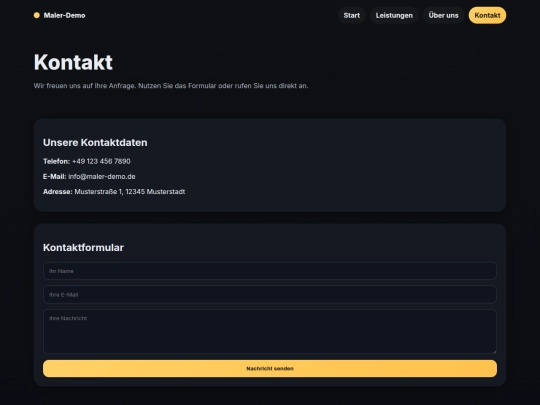Click email info@maler-demo.de

coord(102,176)
